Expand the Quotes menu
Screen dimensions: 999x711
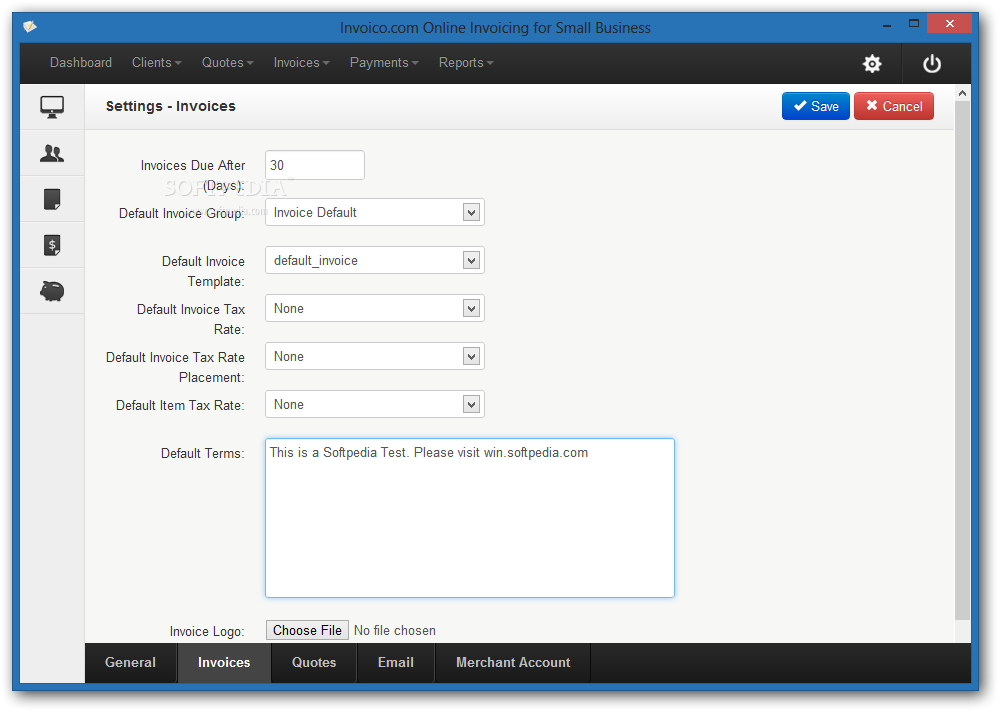click(227, 62)
